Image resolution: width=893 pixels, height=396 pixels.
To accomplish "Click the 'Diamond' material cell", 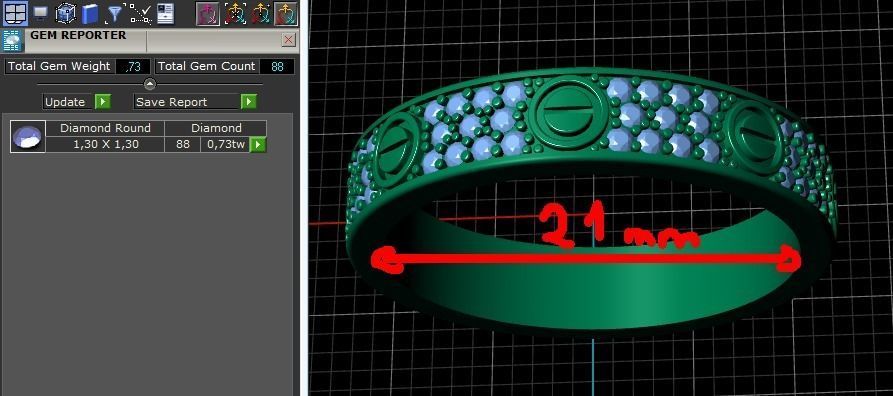I will [x=216, y=128].
